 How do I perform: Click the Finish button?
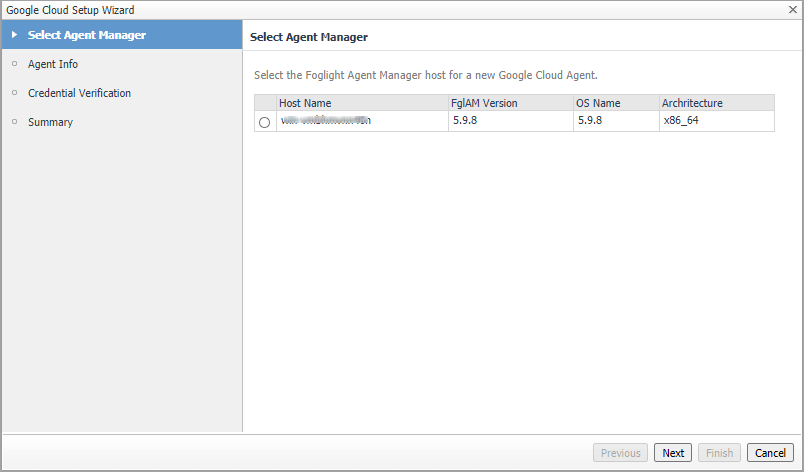719,453
